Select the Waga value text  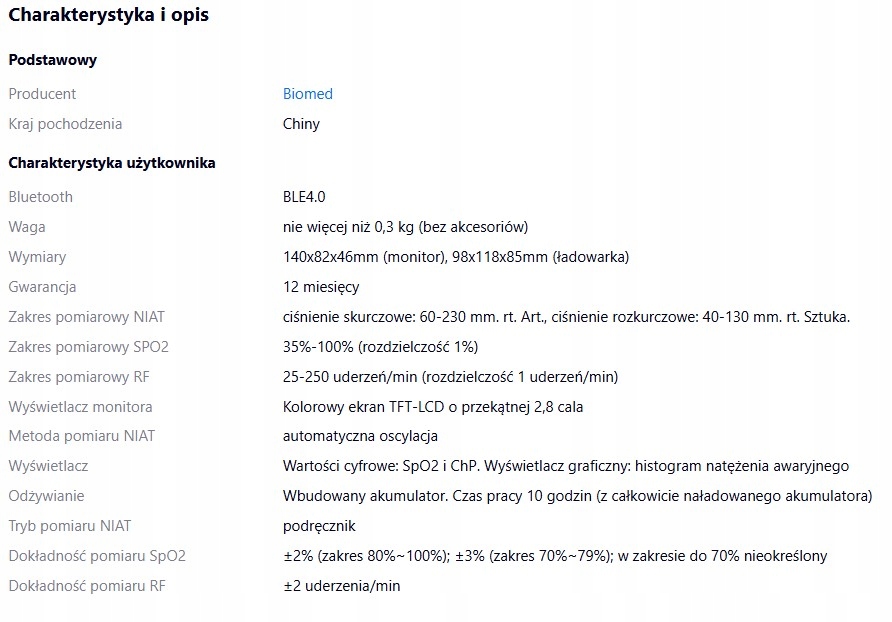(x=405, y=227)
